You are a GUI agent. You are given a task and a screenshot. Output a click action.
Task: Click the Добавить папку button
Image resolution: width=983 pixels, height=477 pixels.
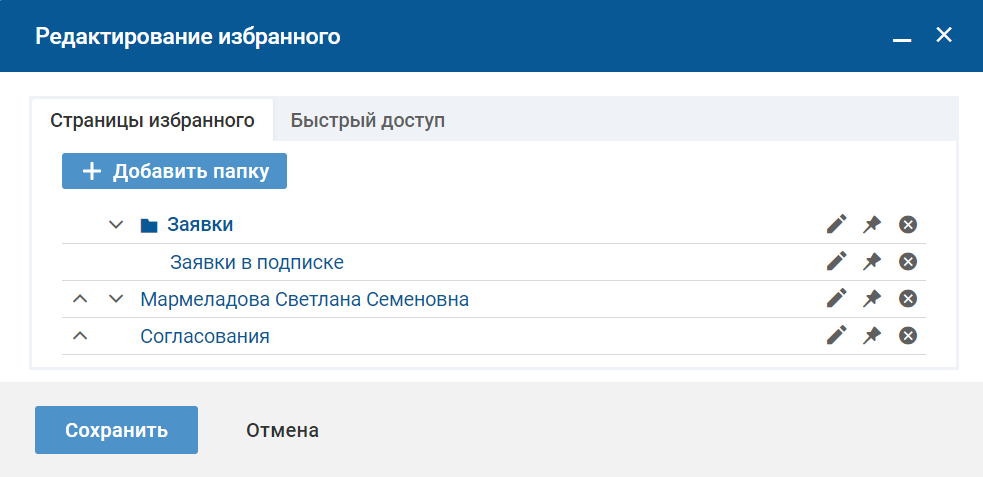pyautogui.click(x=175, y=171)
